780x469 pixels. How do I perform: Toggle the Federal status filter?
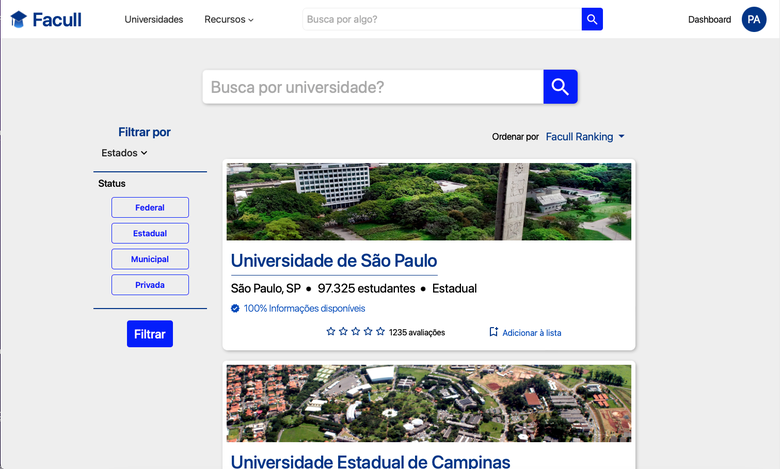click(x=150, y=207)
